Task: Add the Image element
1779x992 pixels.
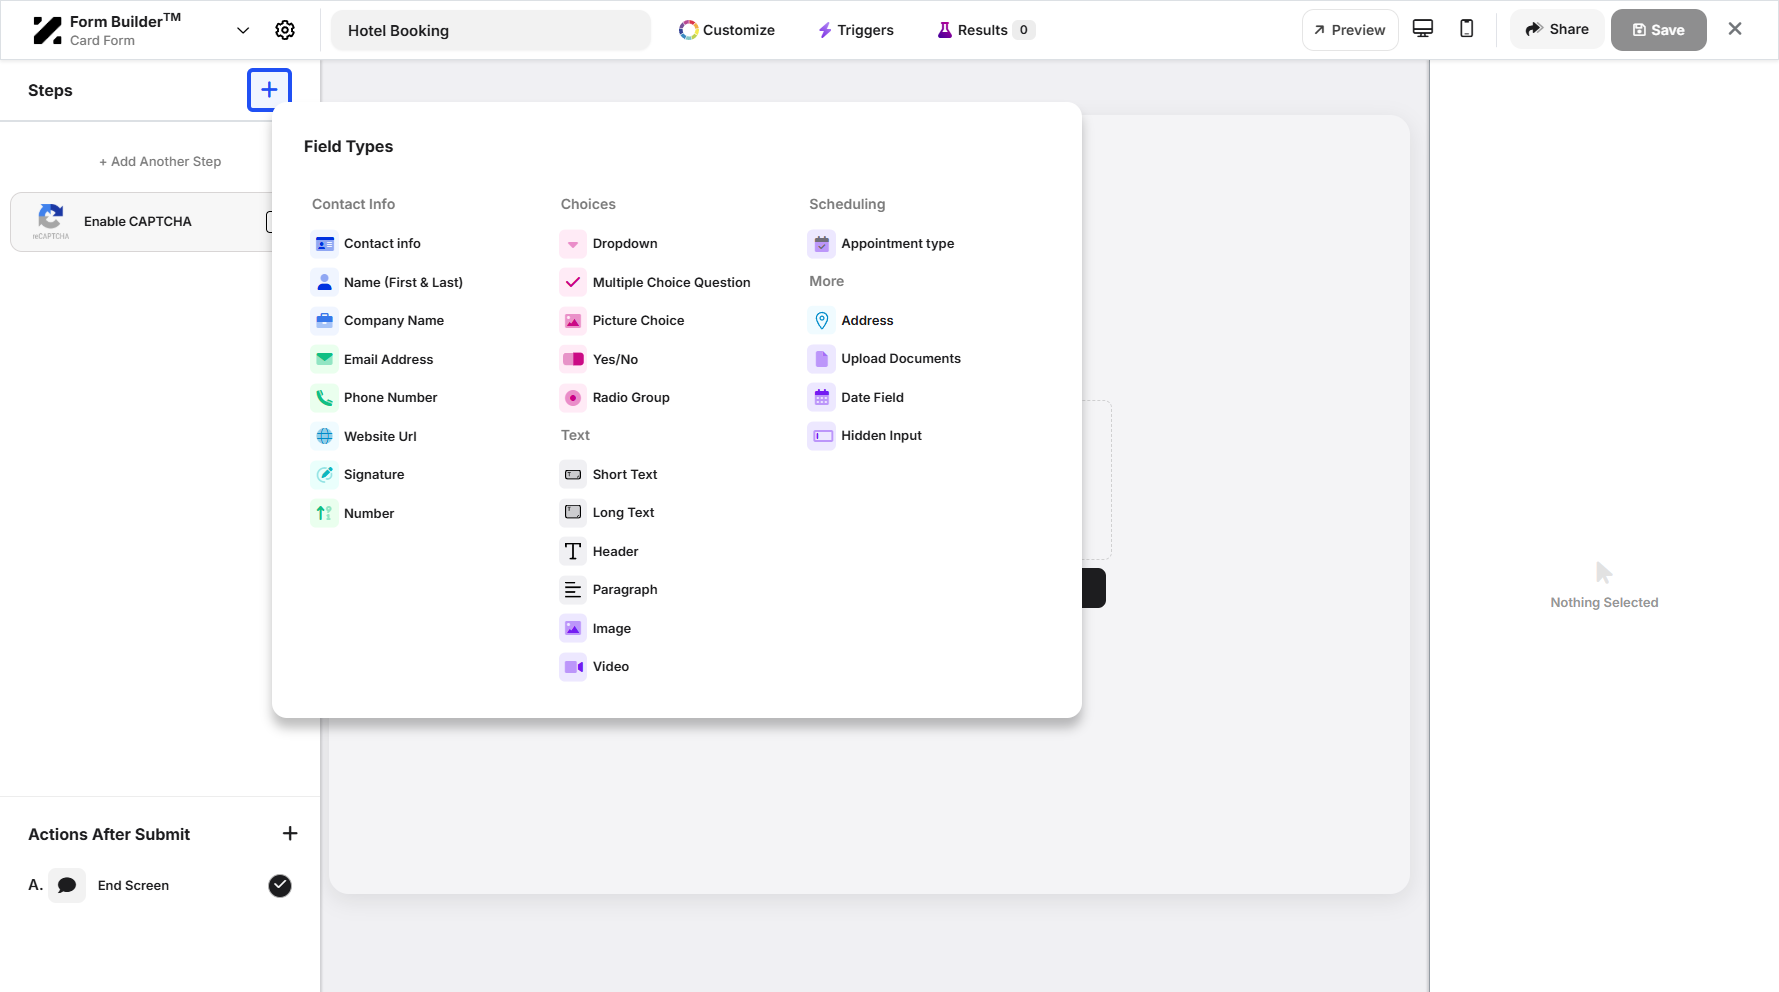Action: click(596, 628)
